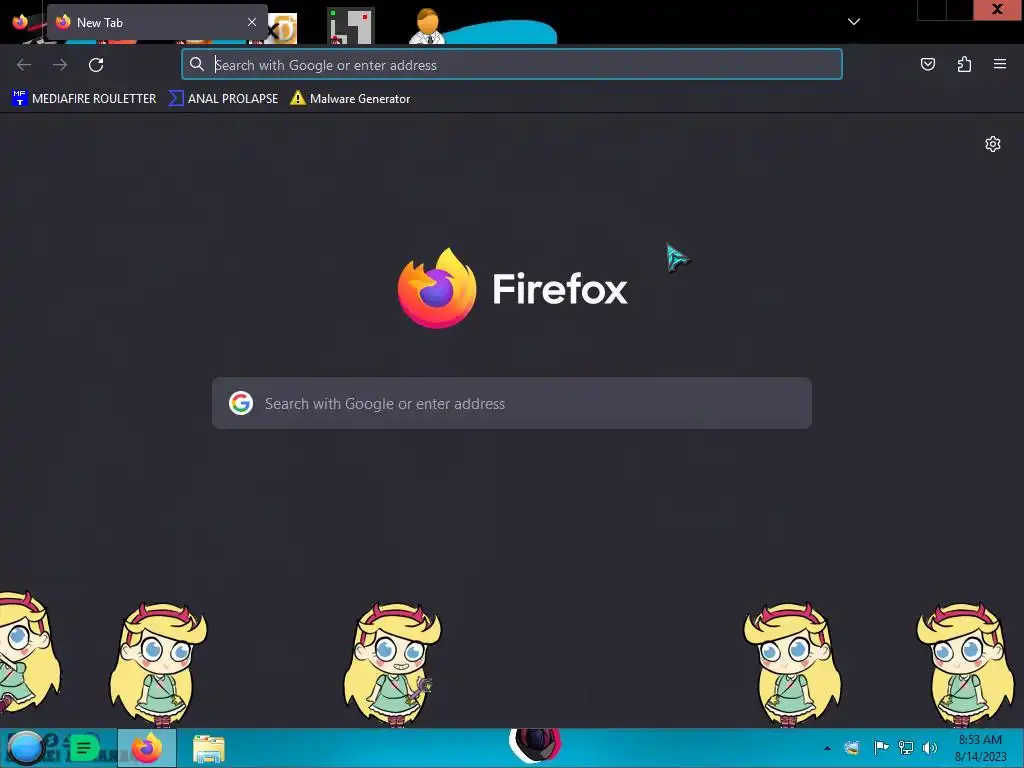Click the green notes taskbar icon
The height and width of the screenshot is (768, 1024).
tap(84, 748)
